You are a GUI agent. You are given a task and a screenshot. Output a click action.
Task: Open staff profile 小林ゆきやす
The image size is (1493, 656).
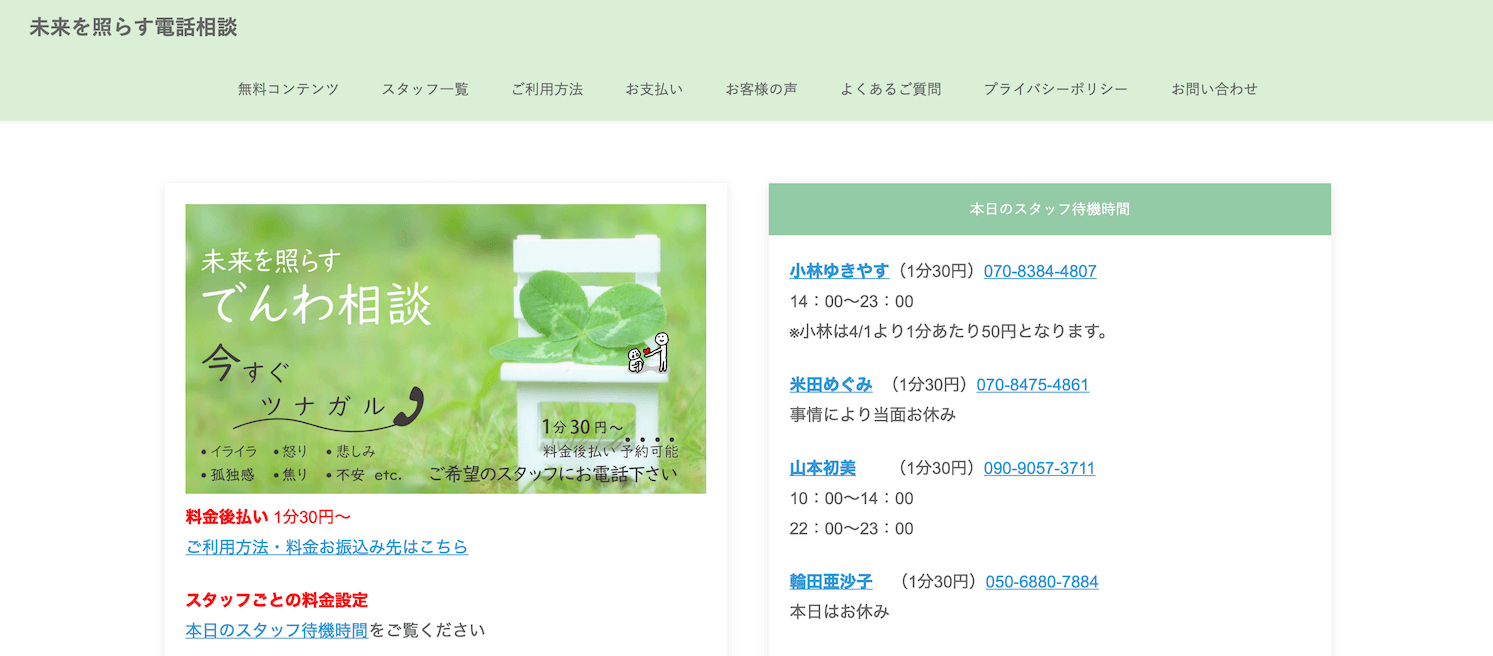coord(838,271)
